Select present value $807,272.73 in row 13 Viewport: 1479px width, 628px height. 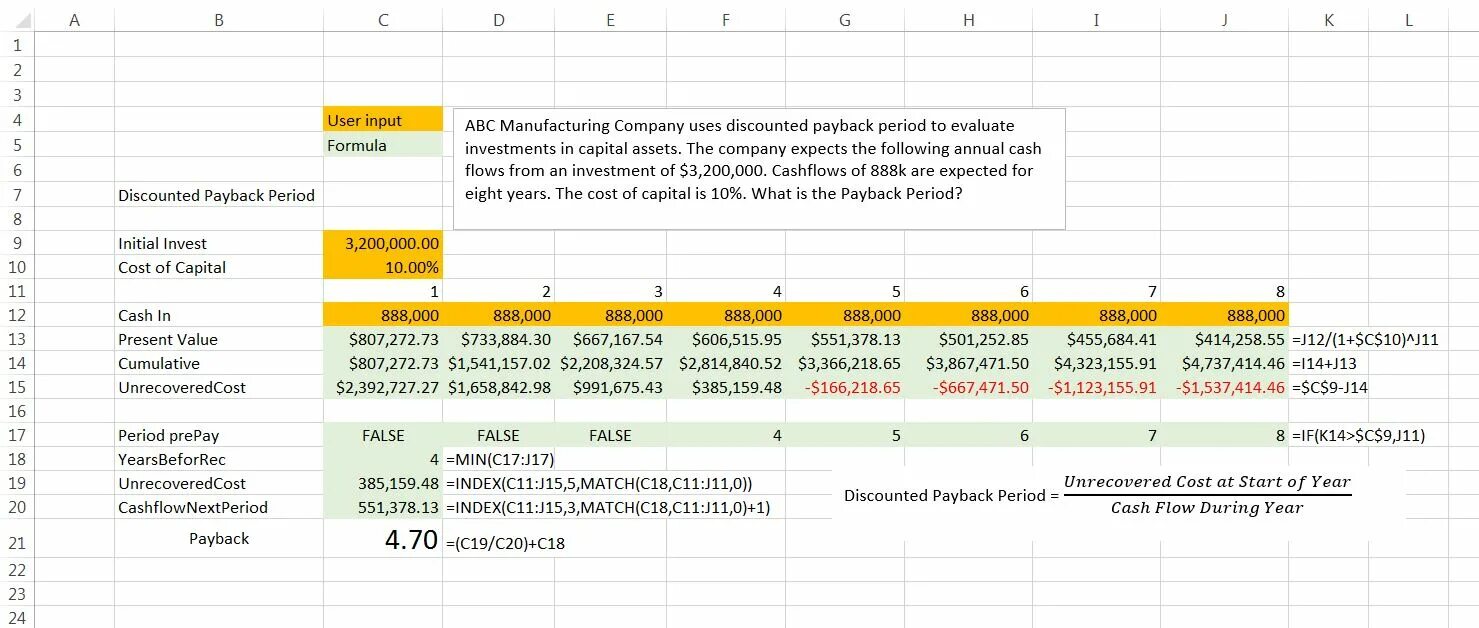coord(382,339)
